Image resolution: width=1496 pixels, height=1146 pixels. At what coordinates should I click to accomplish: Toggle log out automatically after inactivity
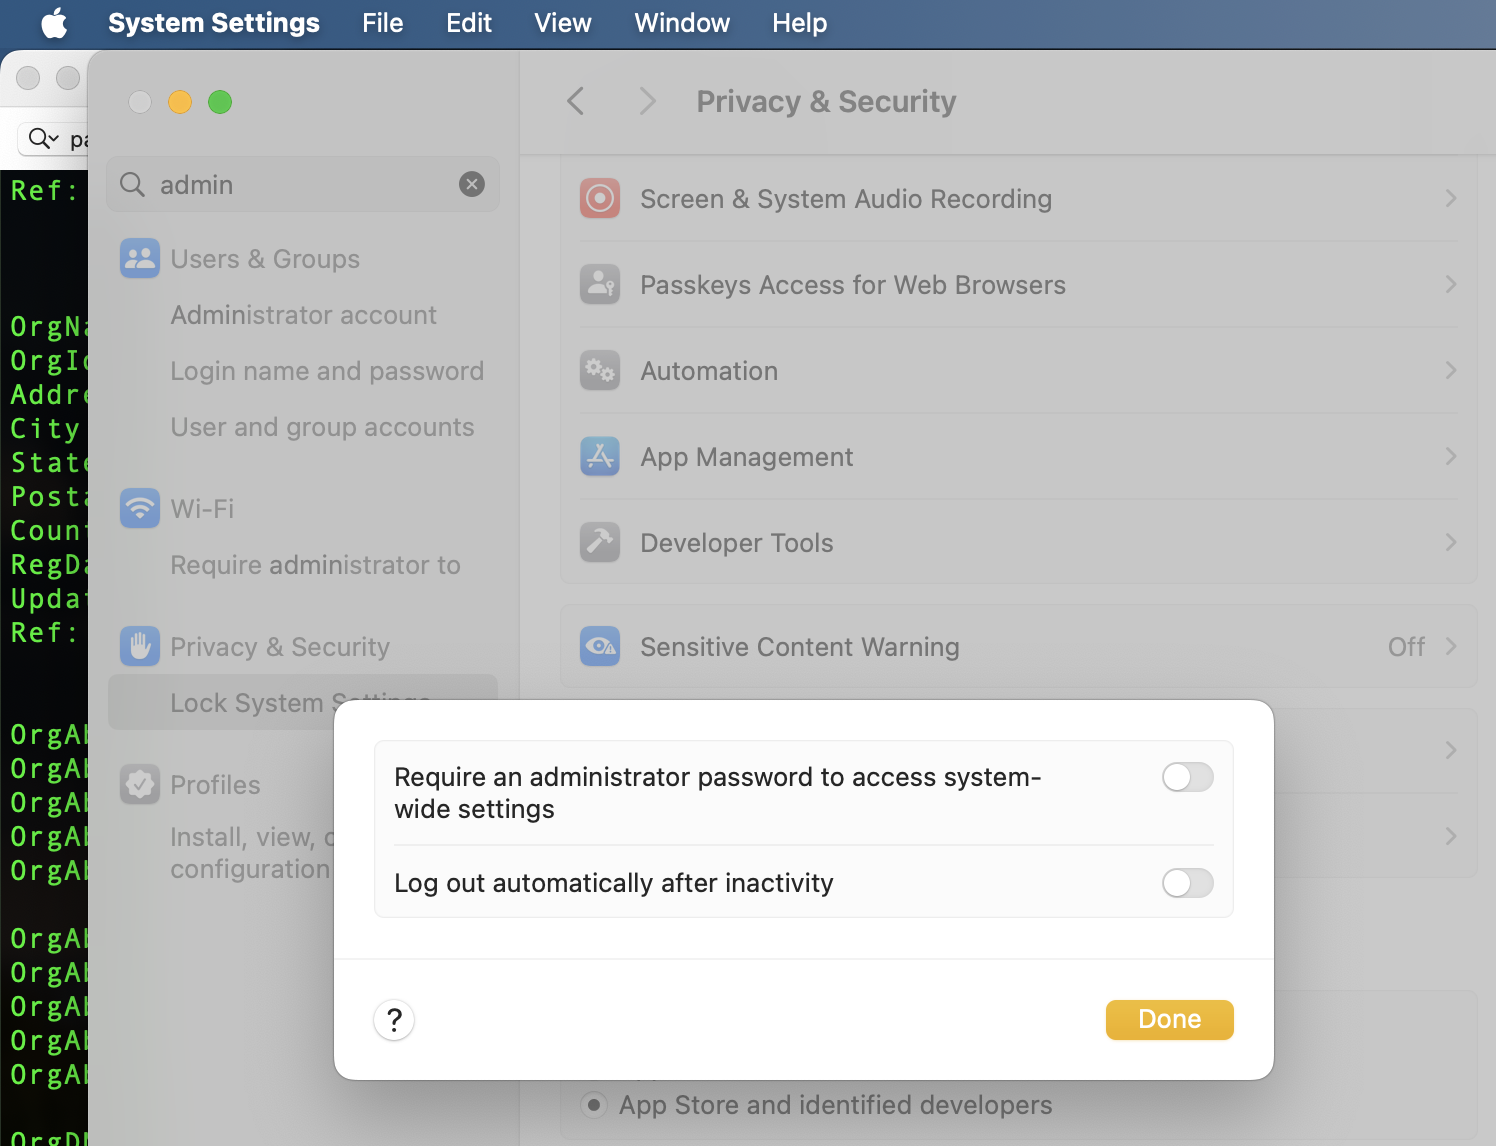[1187, 883]
